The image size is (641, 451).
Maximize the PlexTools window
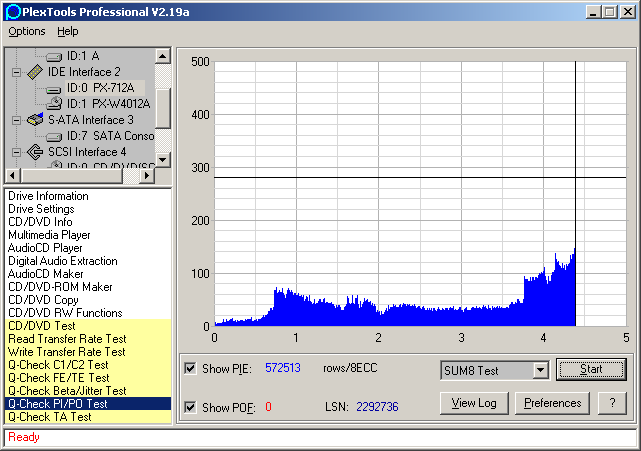[x=610, y=12]
